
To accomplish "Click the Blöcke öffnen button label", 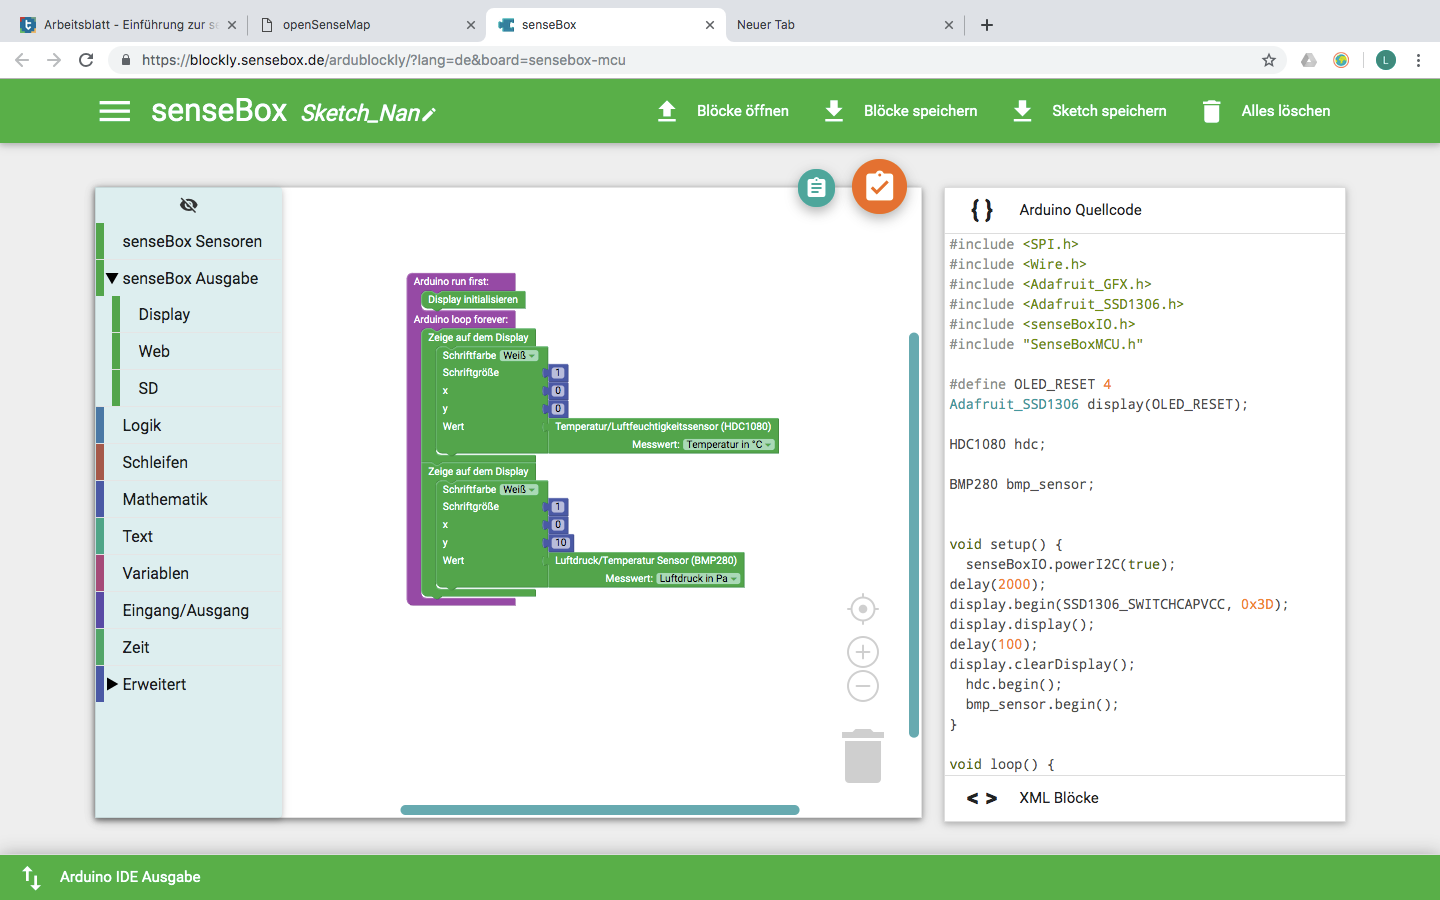I will [743, 111].
